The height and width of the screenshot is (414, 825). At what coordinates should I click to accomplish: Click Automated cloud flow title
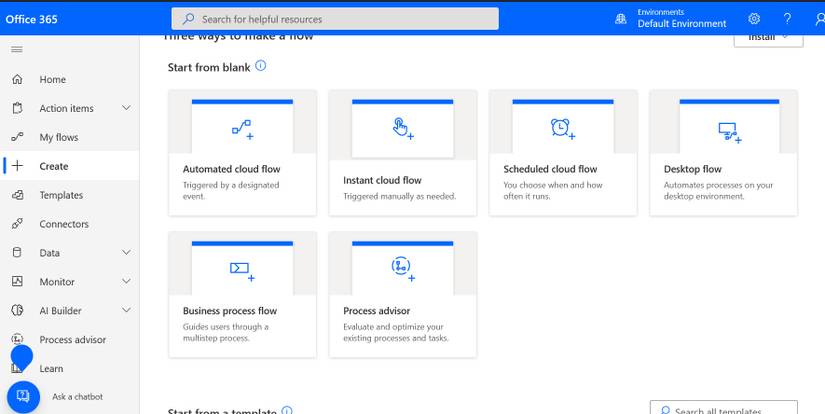point(232,169)
